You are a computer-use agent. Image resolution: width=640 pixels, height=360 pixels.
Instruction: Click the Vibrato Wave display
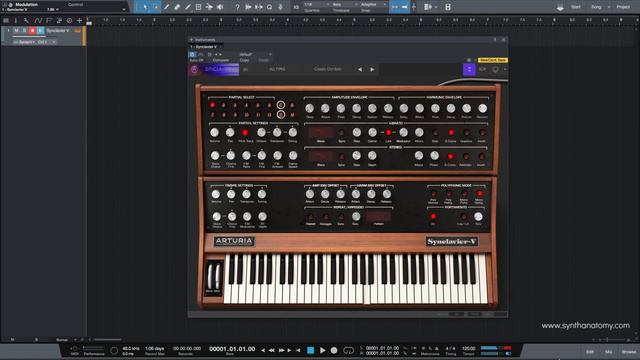321,133
